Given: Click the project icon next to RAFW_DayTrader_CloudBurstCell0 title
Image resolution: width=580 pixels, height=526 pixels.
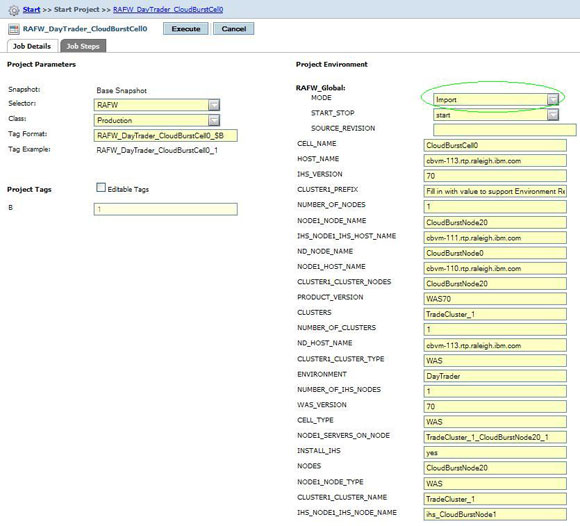Looking at the screenshot, I should point(14,29).
